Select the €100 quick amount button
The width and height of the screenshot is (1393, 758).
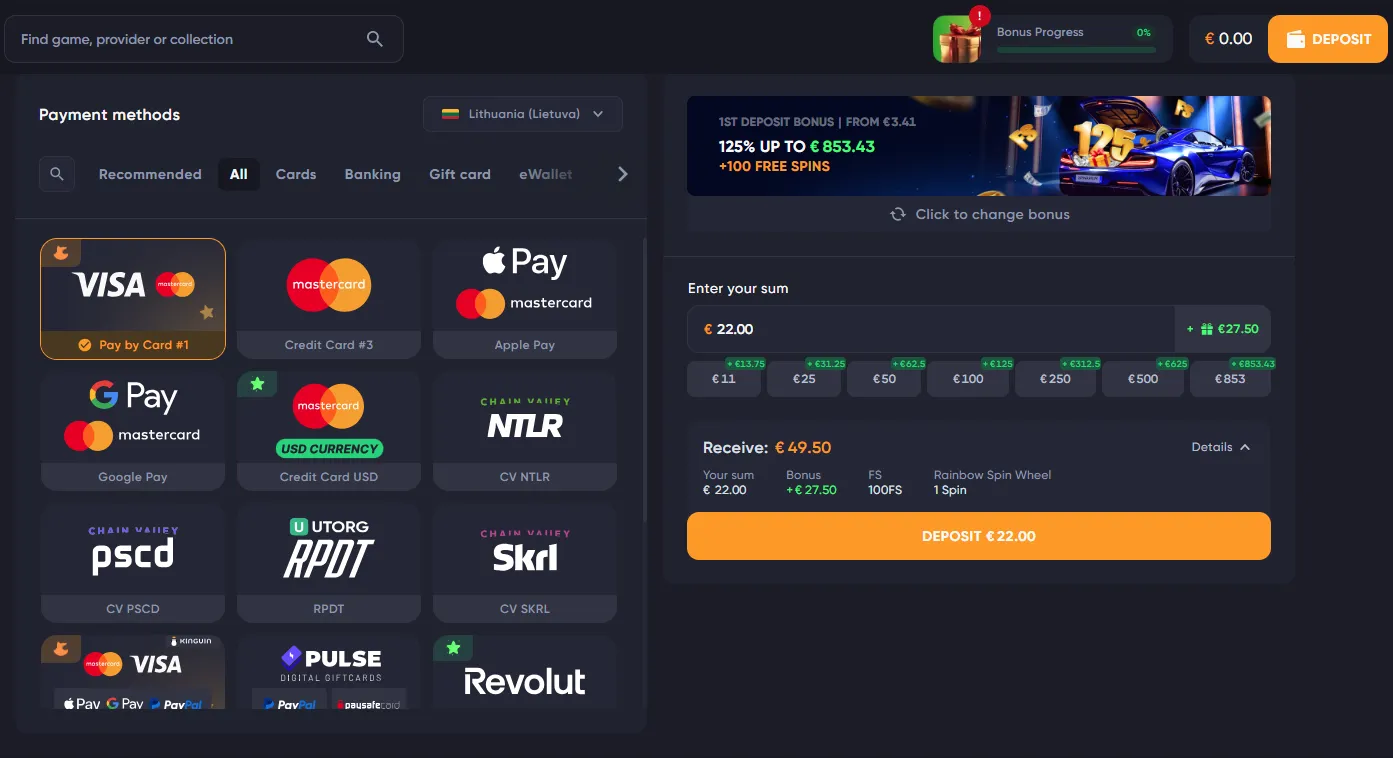[968, 379]
